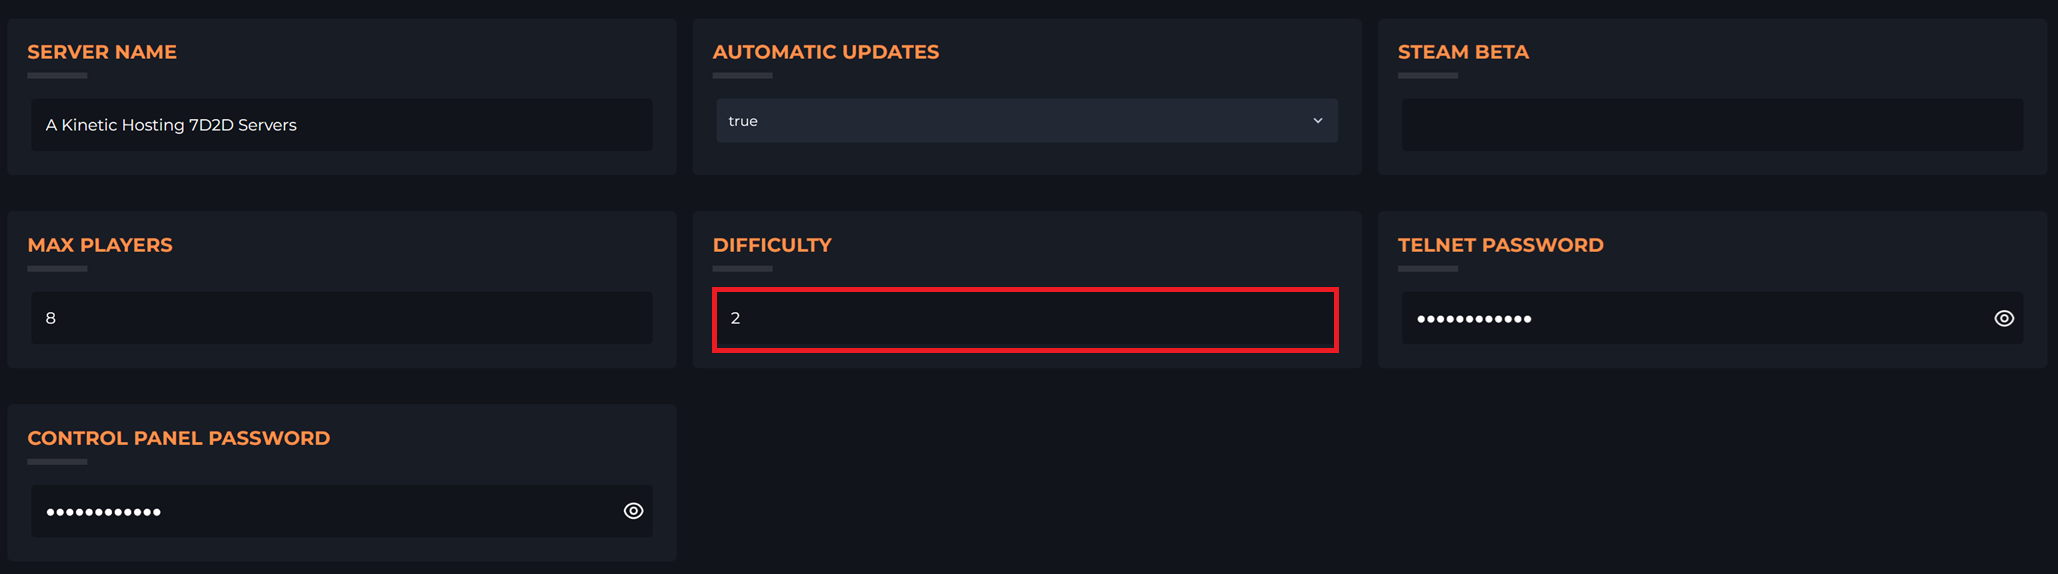Image resolution: width=2058 pixels, height=574 pixels.
Task: Click the DIFFICULTY heading label
Action: [x=772, y=245]
